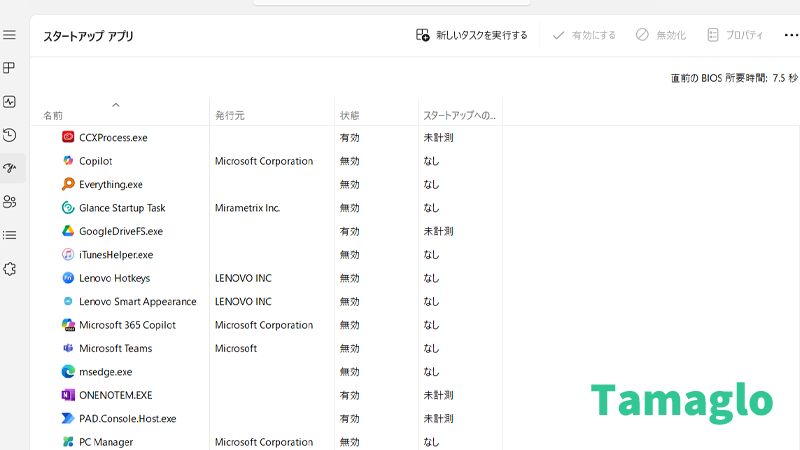Viewport: 800px width, 450px height.
Task: Select the PAD.Console.Host.exe row name
Action: [x=128, y=419]
